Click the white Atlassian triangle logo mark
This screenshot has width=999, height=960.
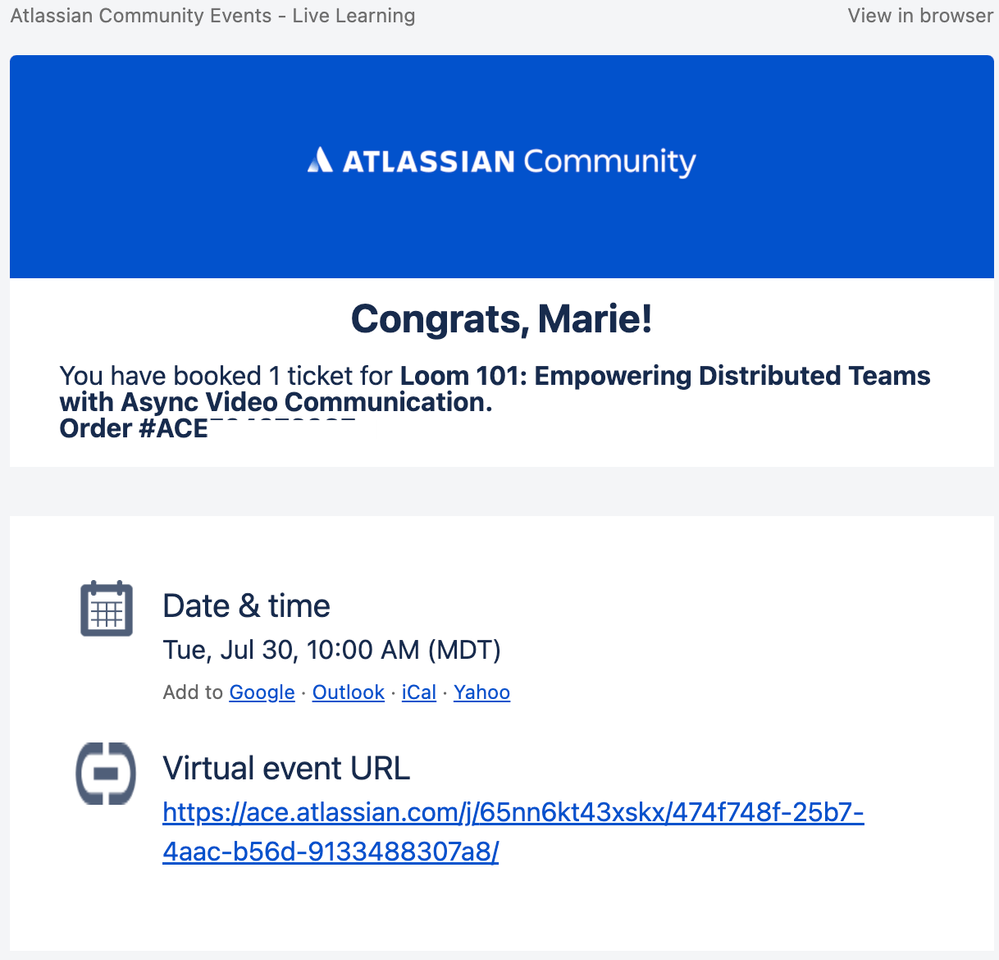tap(319, 159)
